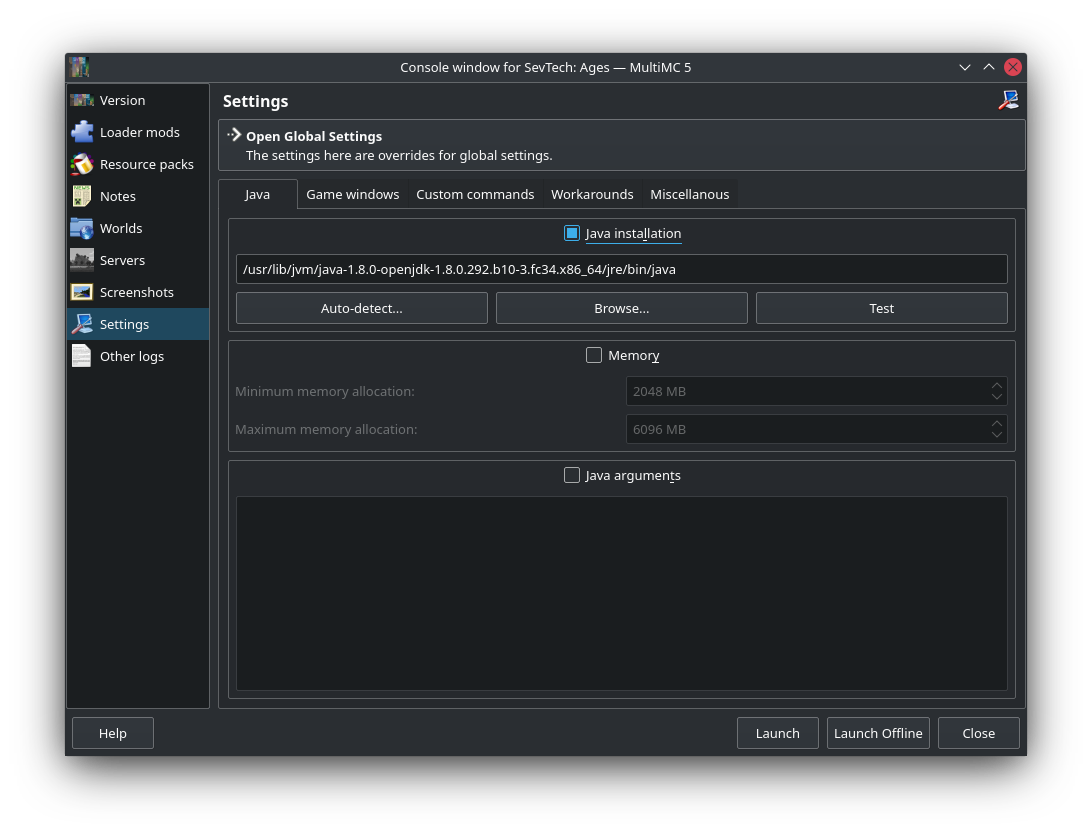The height and width of the screenshot is (833, 1092).
Task: Click the Java path input field
Action: click(621, 269)
